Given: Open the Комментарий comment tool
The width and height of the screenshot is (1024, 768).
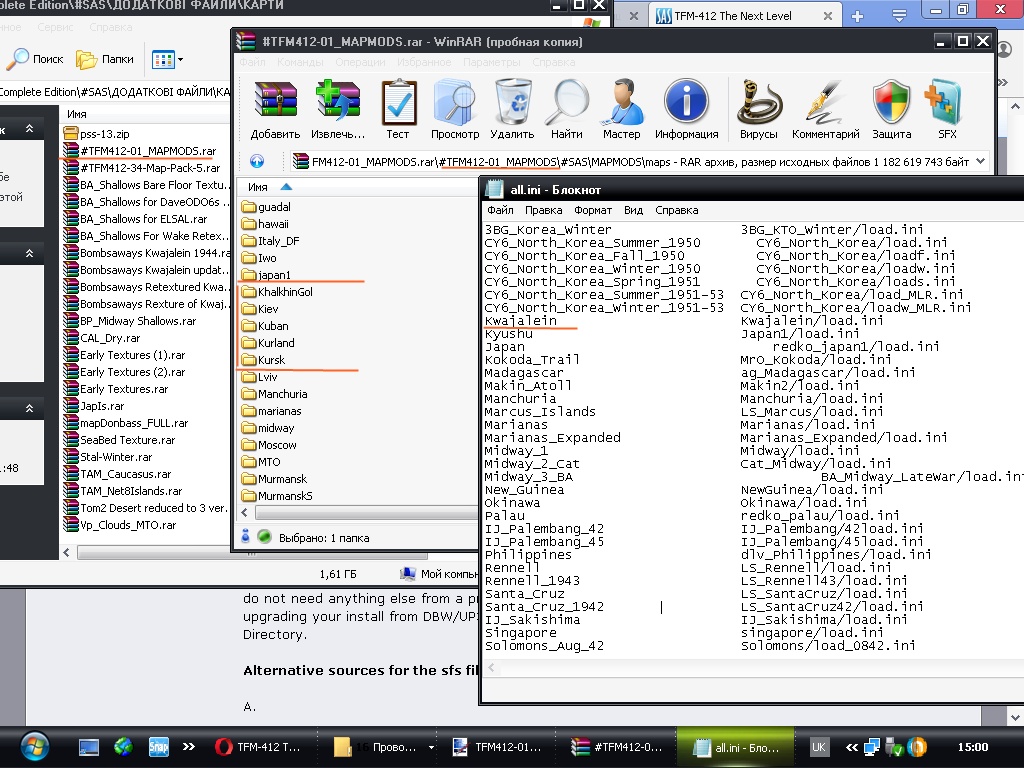Looking at the screenshot, I should tap(826, 103).
